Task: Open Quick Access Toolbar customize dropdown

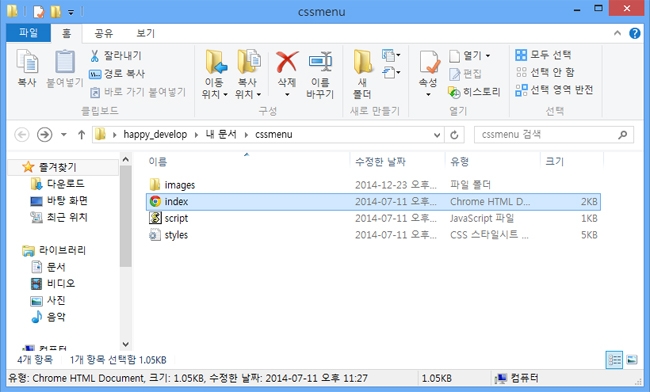Action: (71, 12)
